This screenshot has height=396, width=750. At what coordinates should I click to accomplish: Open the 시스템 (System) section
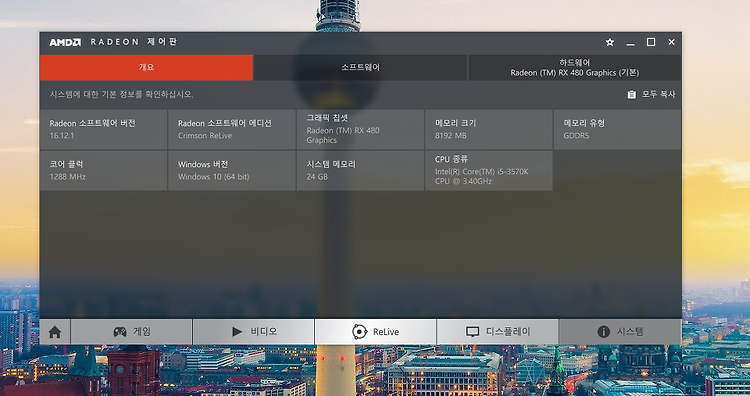point(620,332)
